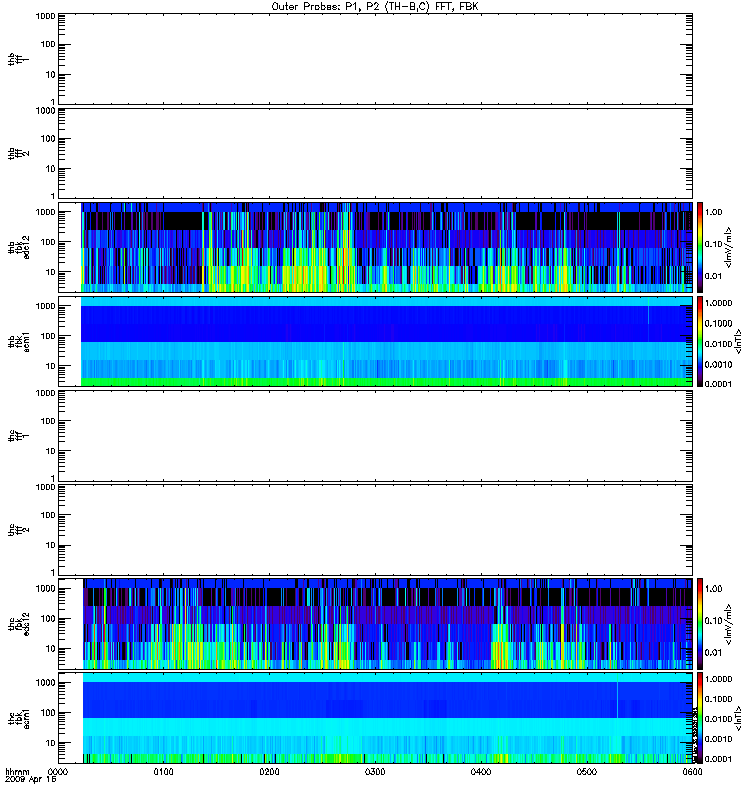
Task: Select the 'thb fff 1' panel label
Action: tap(18, 60)
